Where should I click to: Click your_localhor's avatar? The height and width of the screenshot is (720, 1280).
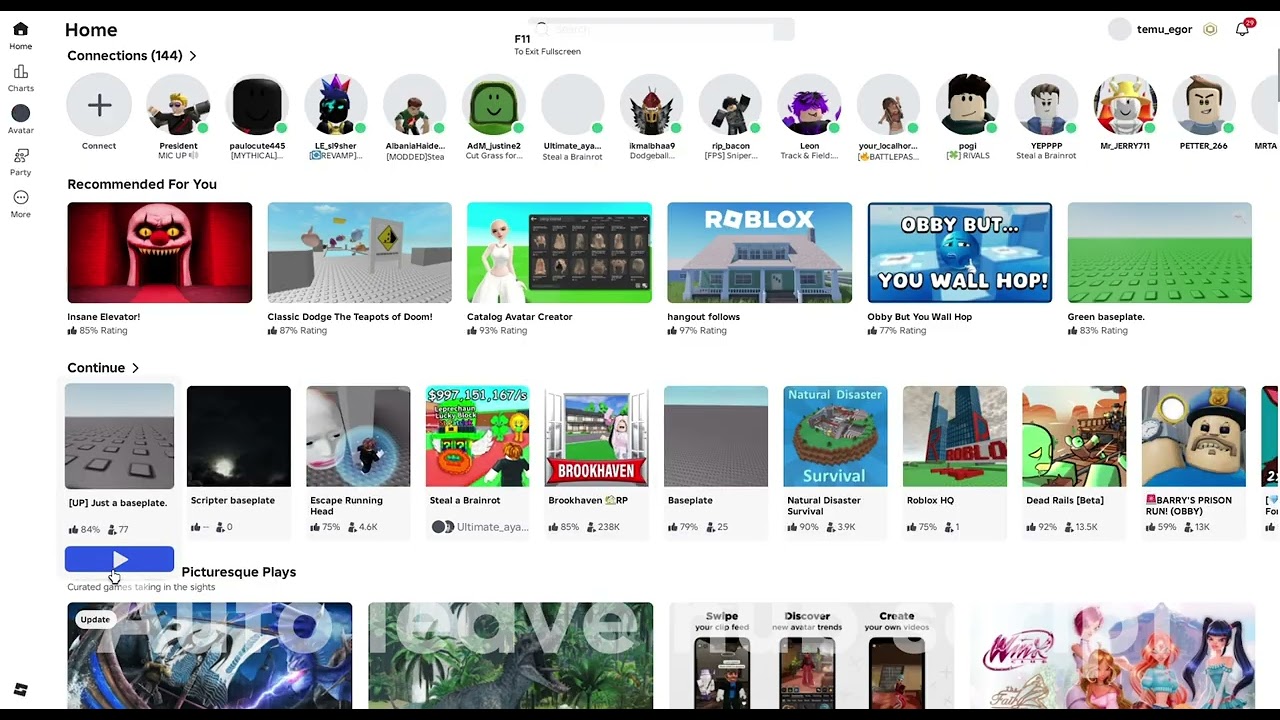(889, 105)
